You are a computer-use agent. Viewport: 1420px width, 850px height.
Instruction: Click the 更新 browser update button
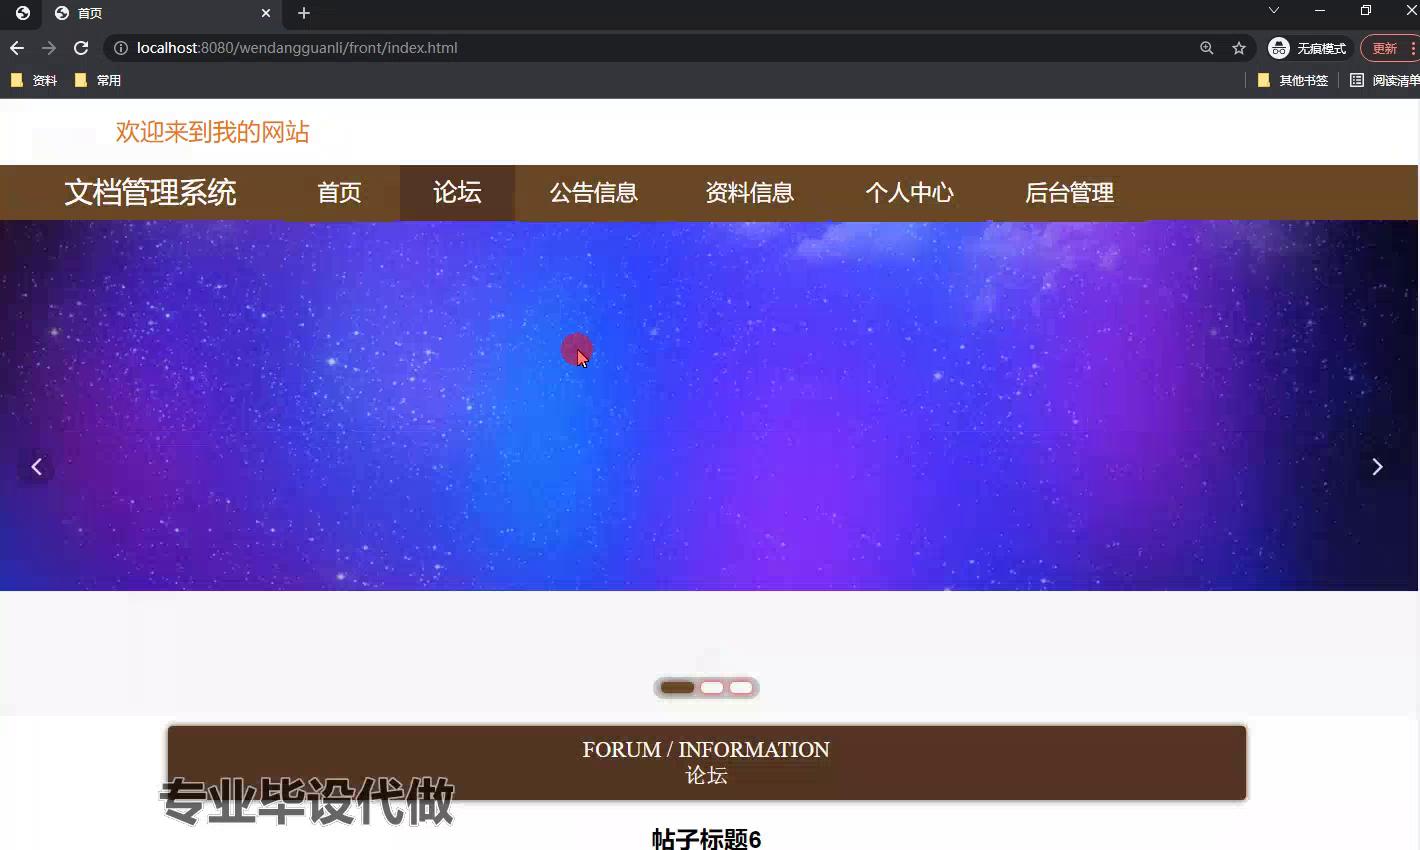pyautogui.click(x=1385, y=48)
